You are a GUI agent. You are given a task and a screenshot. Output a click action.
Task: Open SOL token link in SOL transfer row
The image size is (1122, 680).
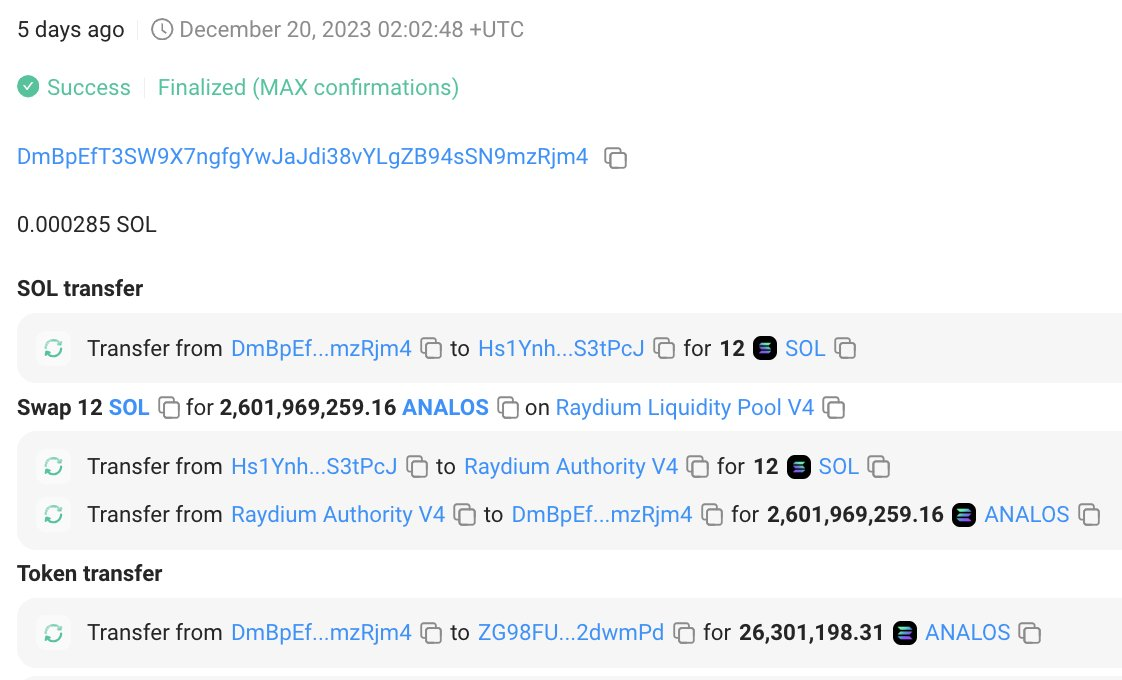[805, 349]
